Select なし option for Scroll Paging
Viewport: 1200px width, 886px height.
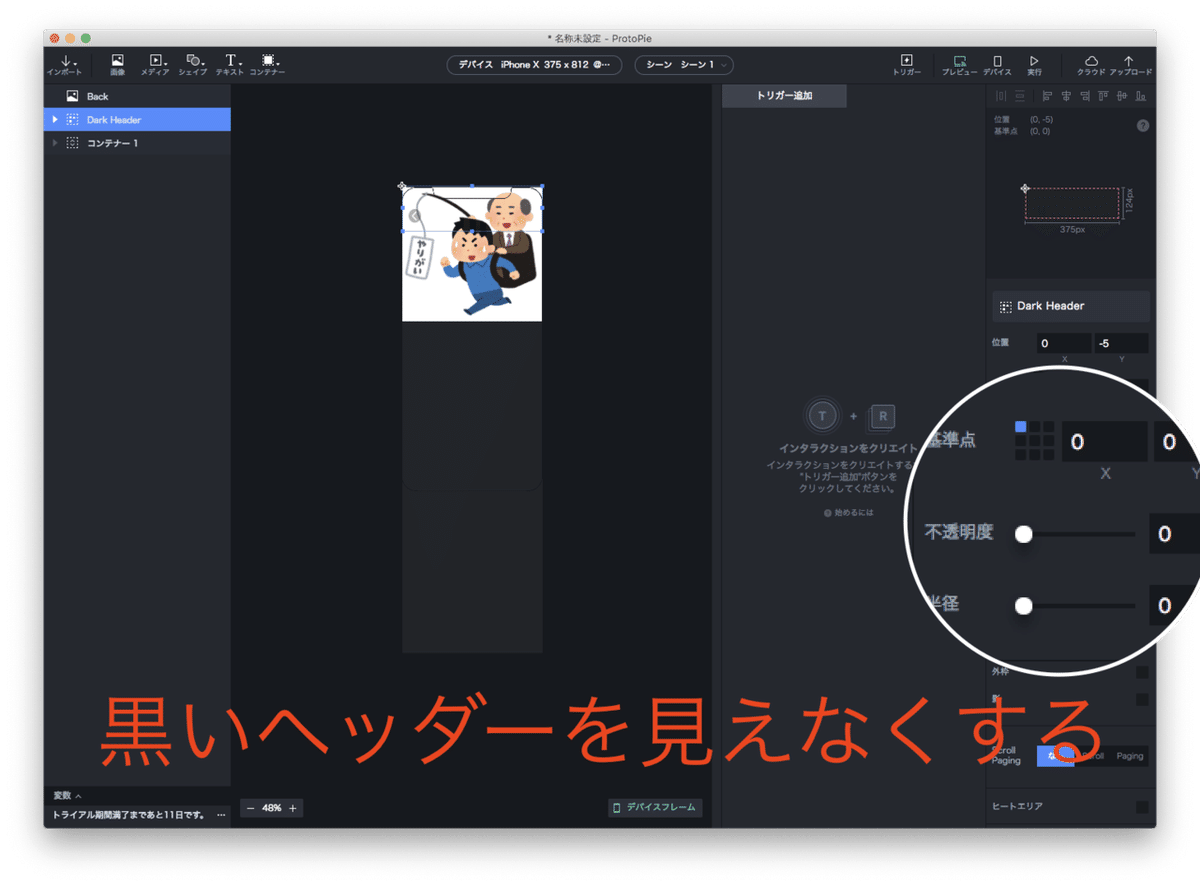1055,756
